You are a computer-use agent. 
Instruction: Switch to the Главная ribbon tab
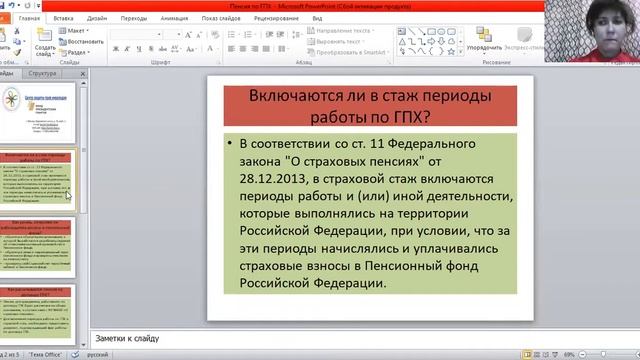pos(29,18)
